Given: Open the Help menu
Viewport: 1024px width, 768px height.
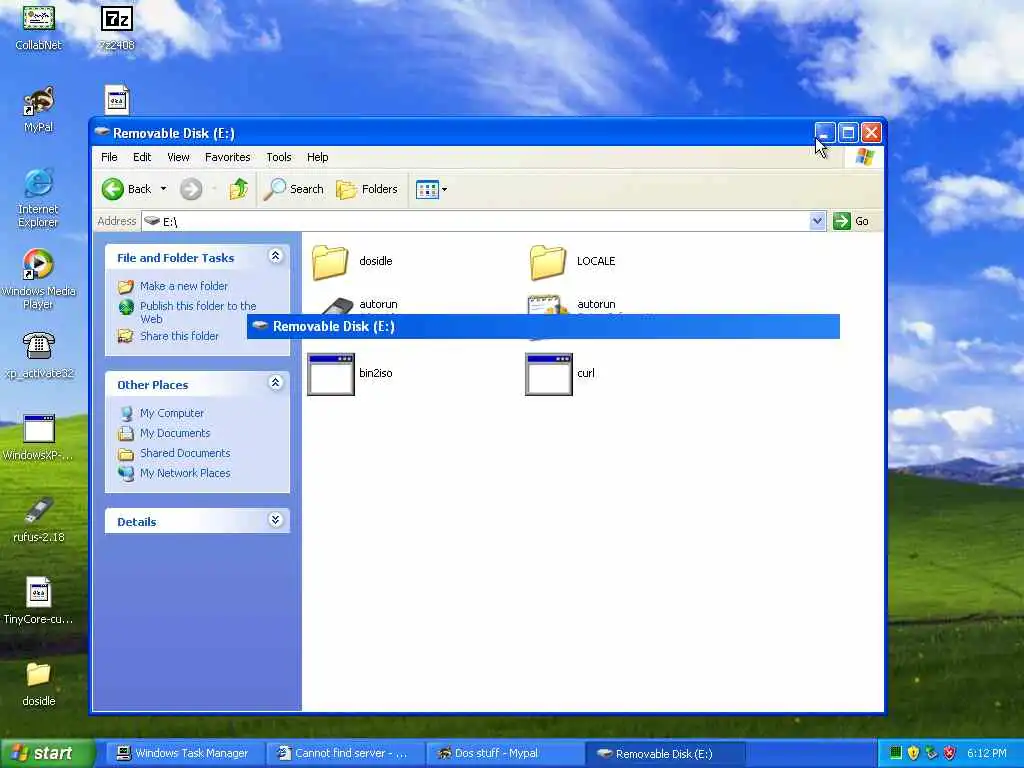Looking at the screenshot, I should pos(317,157).
